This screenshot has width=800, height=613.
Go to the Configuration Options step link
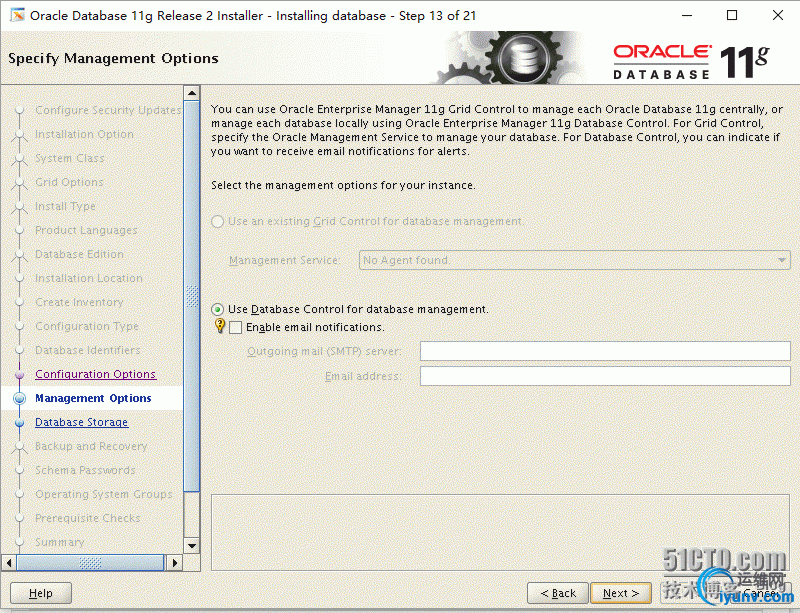[x=95, y=374]
